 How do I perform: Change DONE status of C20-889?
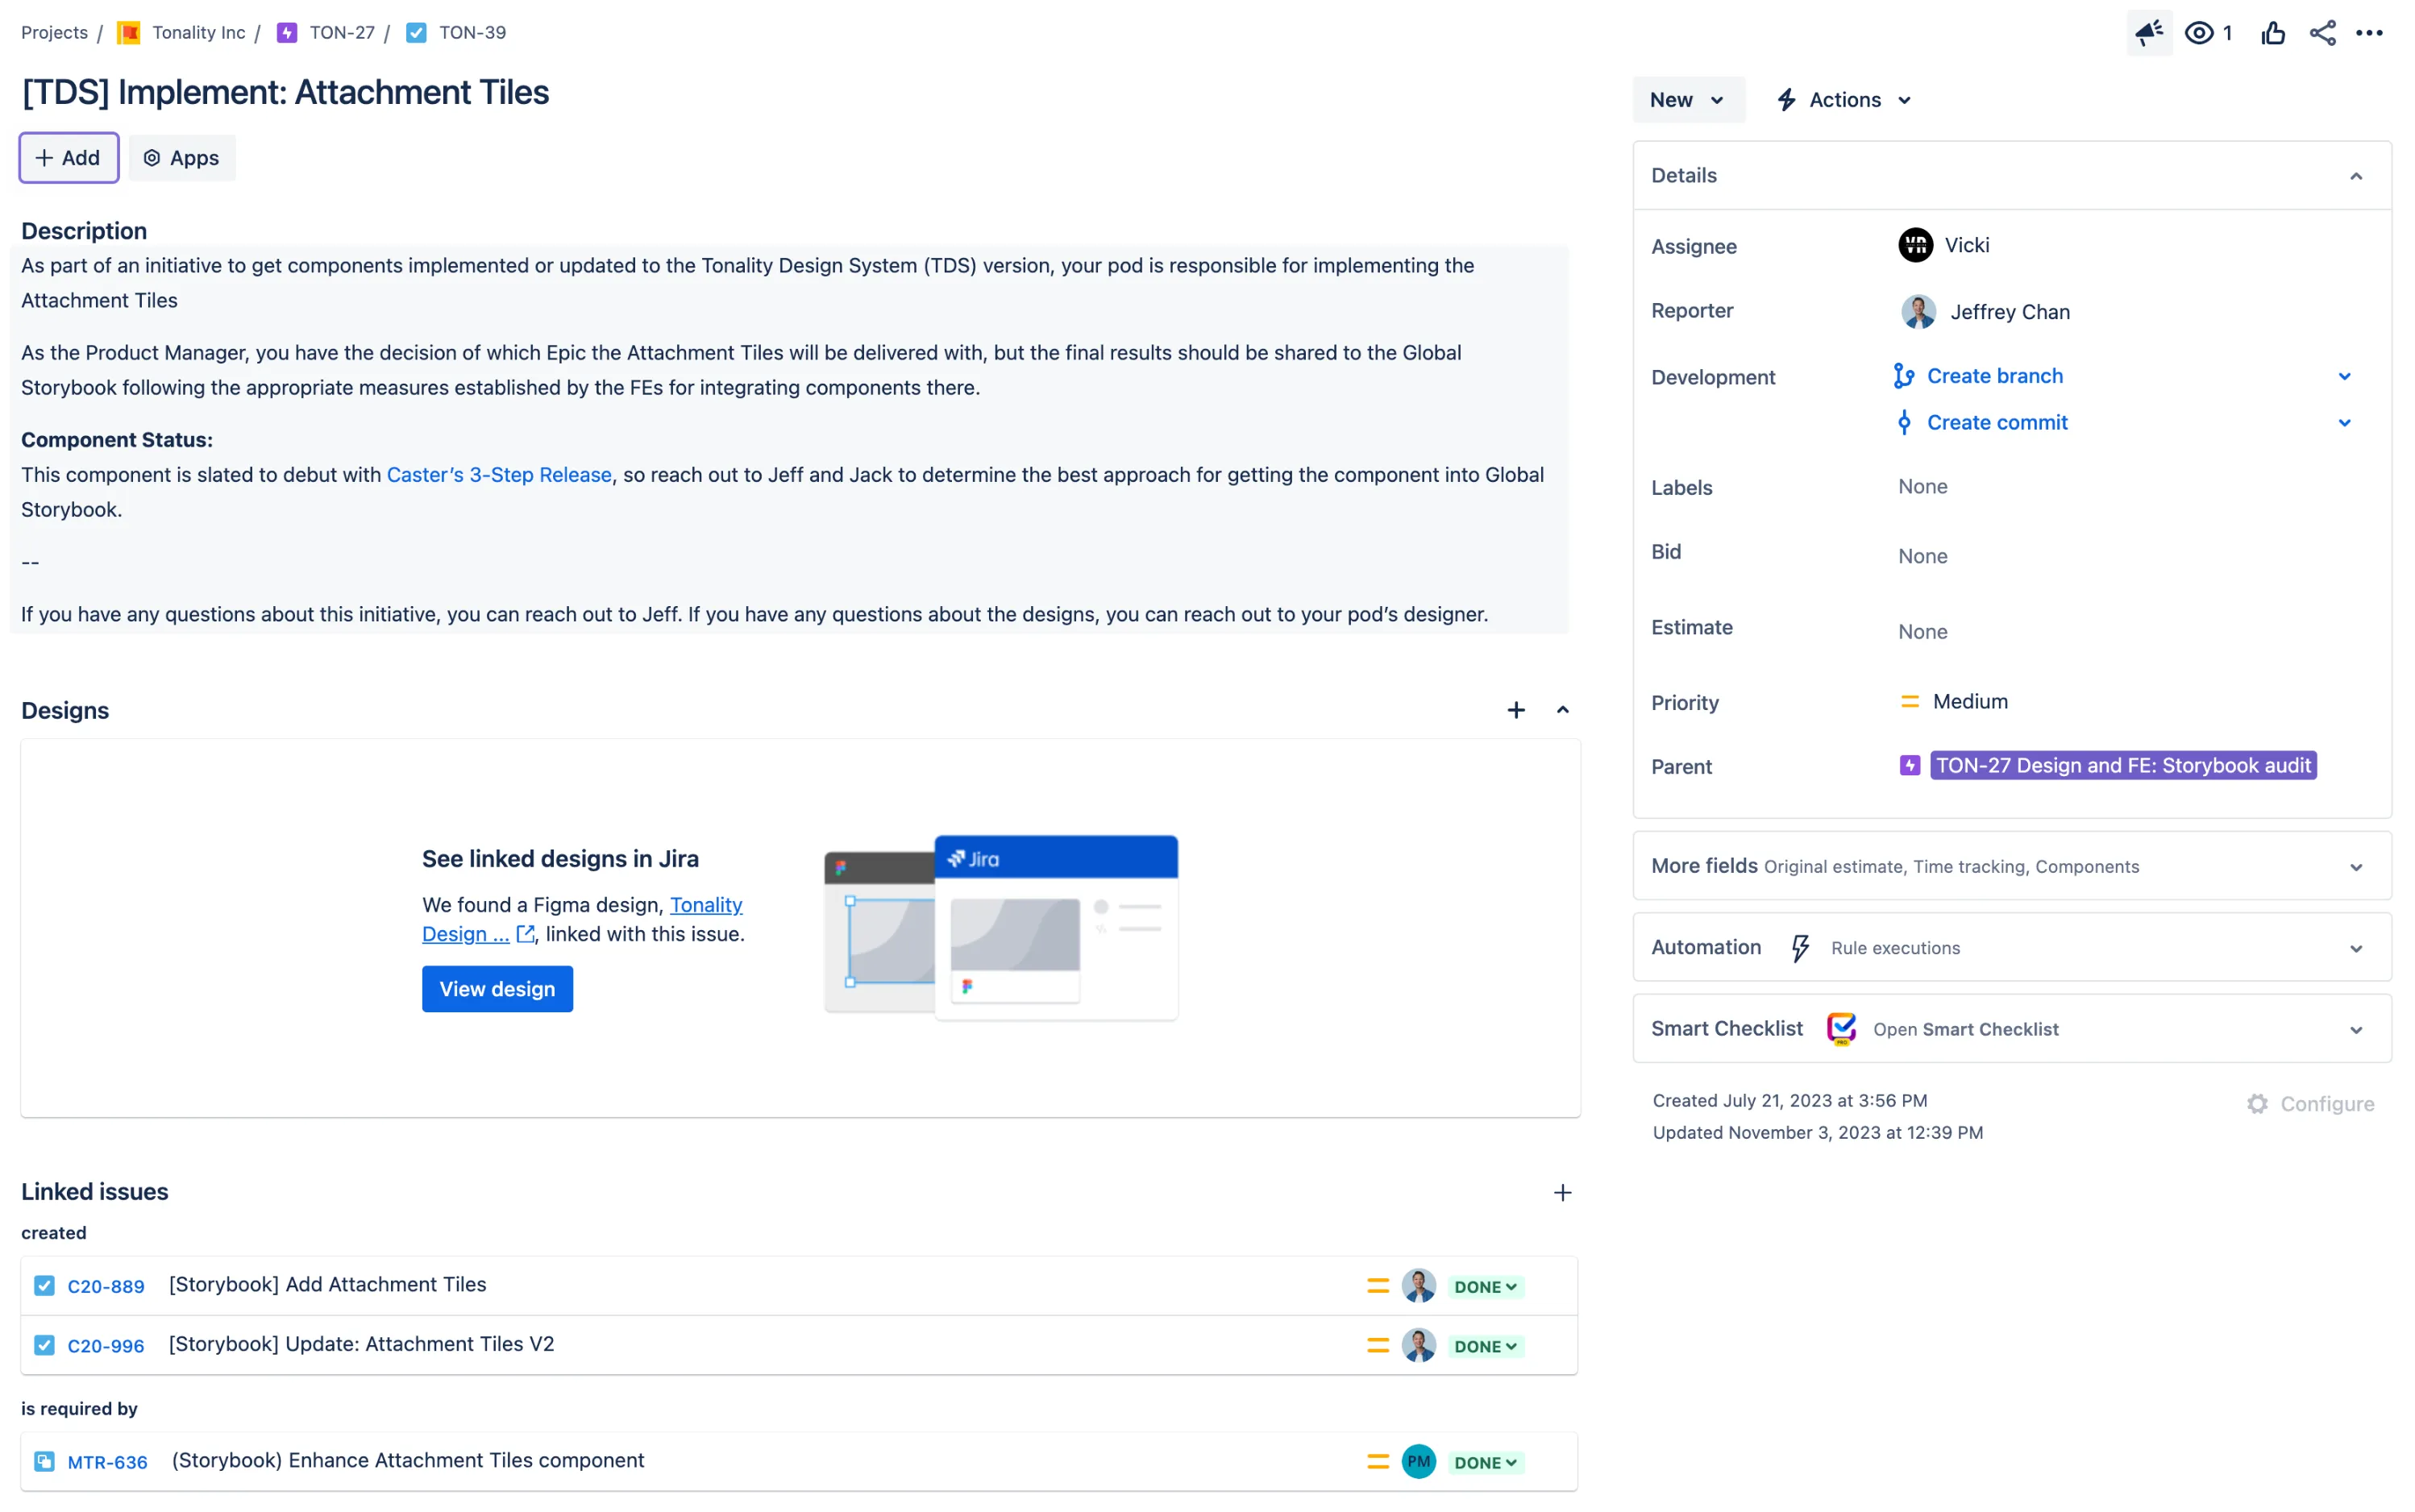pos(1485,1286)
